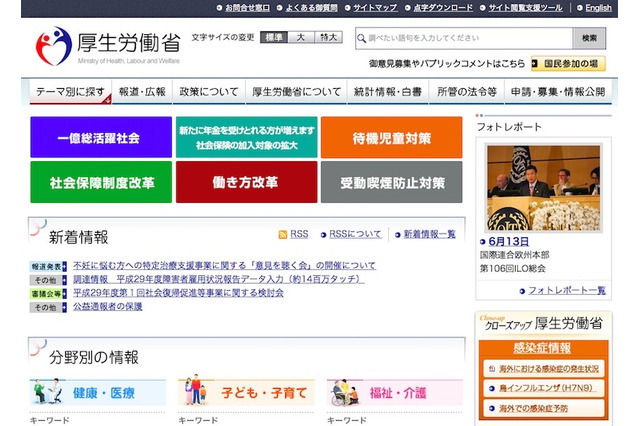This screenshot has width=640, height=426.
Task: Click the 報道発表 category tag icon
Action: pos(48,267)
